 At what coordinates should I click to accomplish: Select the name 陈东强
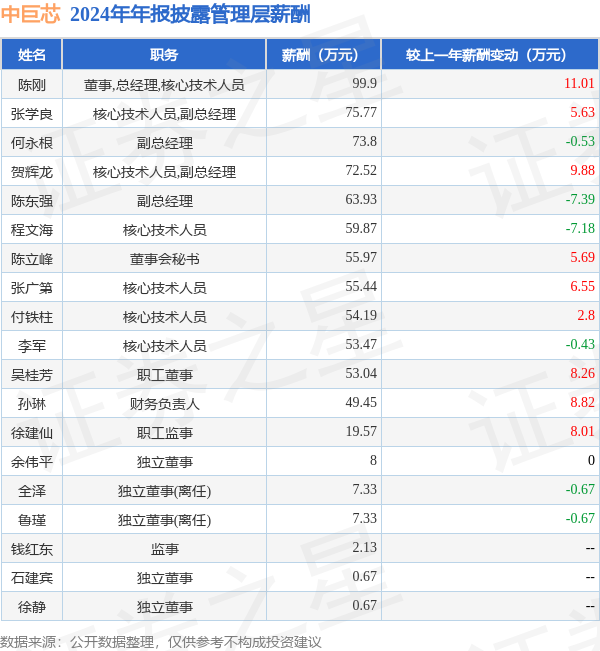coord(32,201)
